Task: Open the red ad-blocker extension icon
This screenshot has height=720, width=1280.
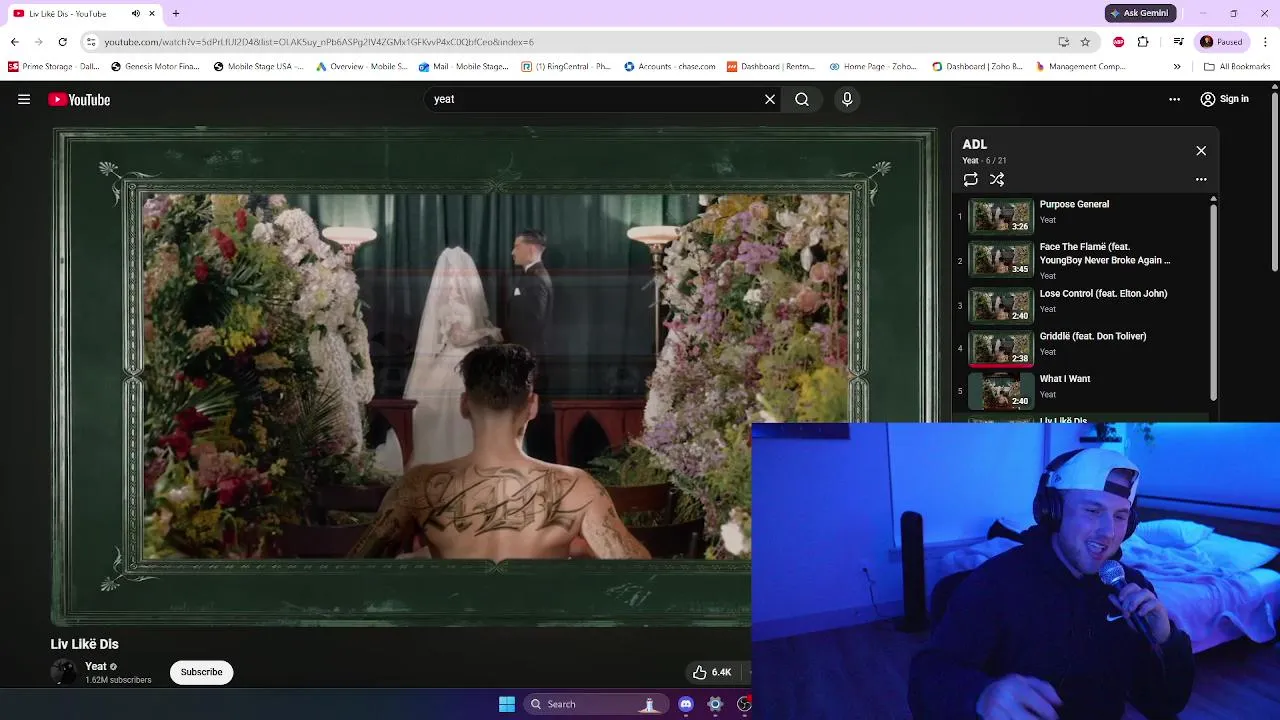Action: point(1118,42)
